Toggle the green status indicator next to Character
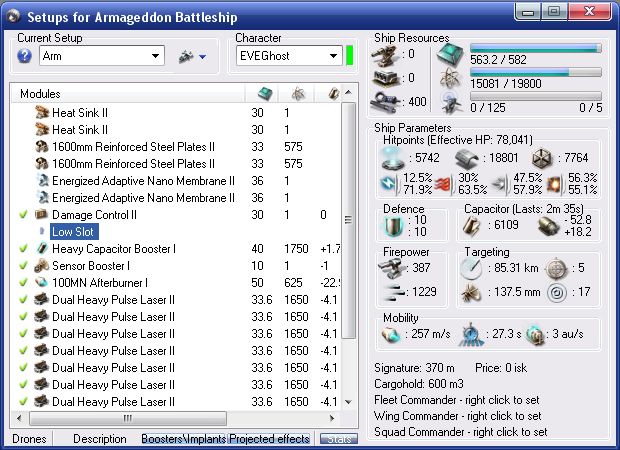 pos(350,56)
